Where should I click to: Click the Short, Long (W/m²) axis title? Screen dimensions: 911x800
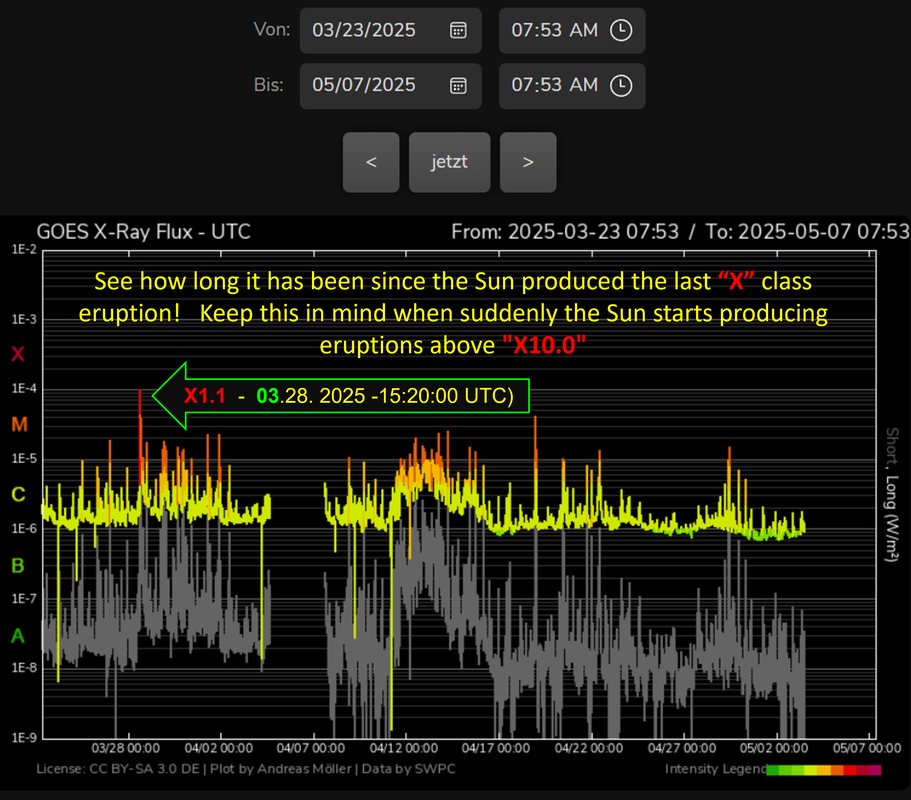[892, 495]
